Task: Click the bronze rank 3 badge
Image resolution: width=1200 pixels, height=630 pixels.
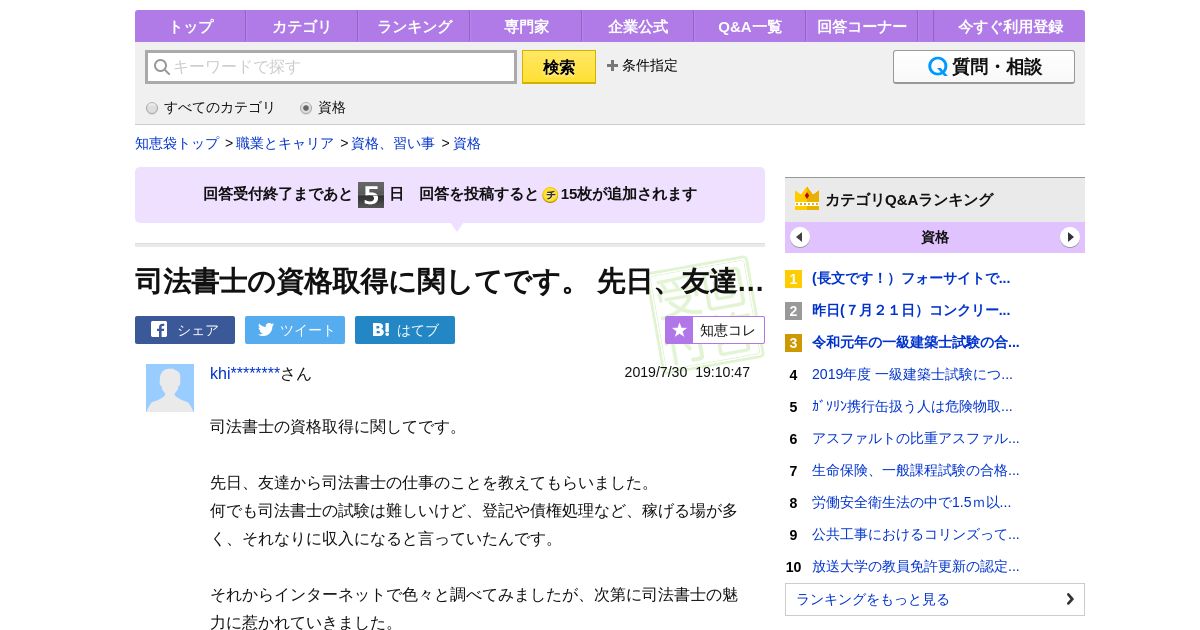Action: (x=793, y=343)
